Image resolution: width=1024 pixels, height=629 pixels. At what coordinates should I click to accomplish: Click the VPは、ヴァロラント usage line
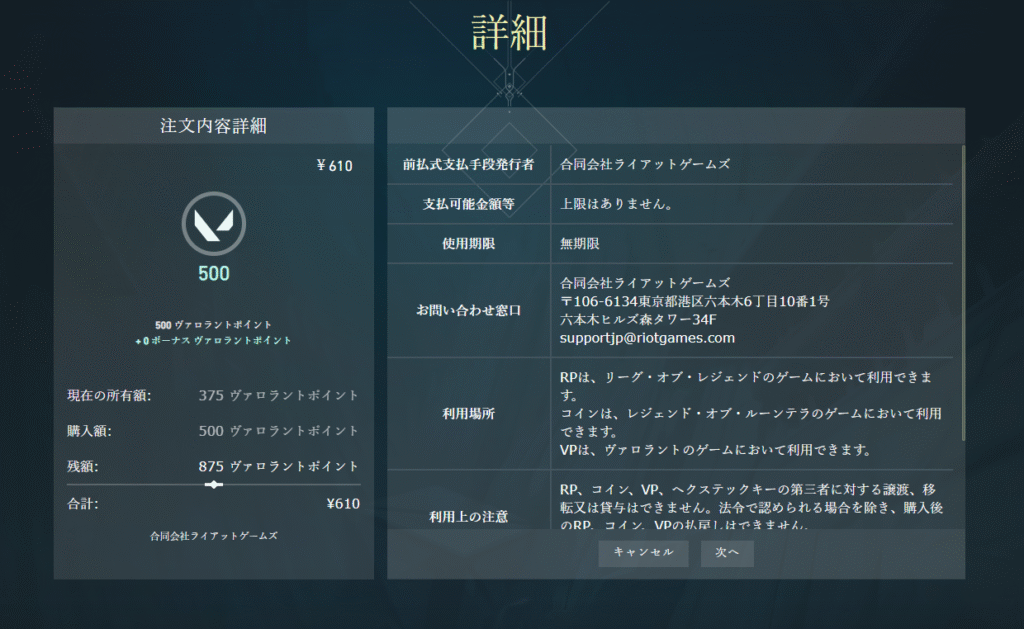715,450
